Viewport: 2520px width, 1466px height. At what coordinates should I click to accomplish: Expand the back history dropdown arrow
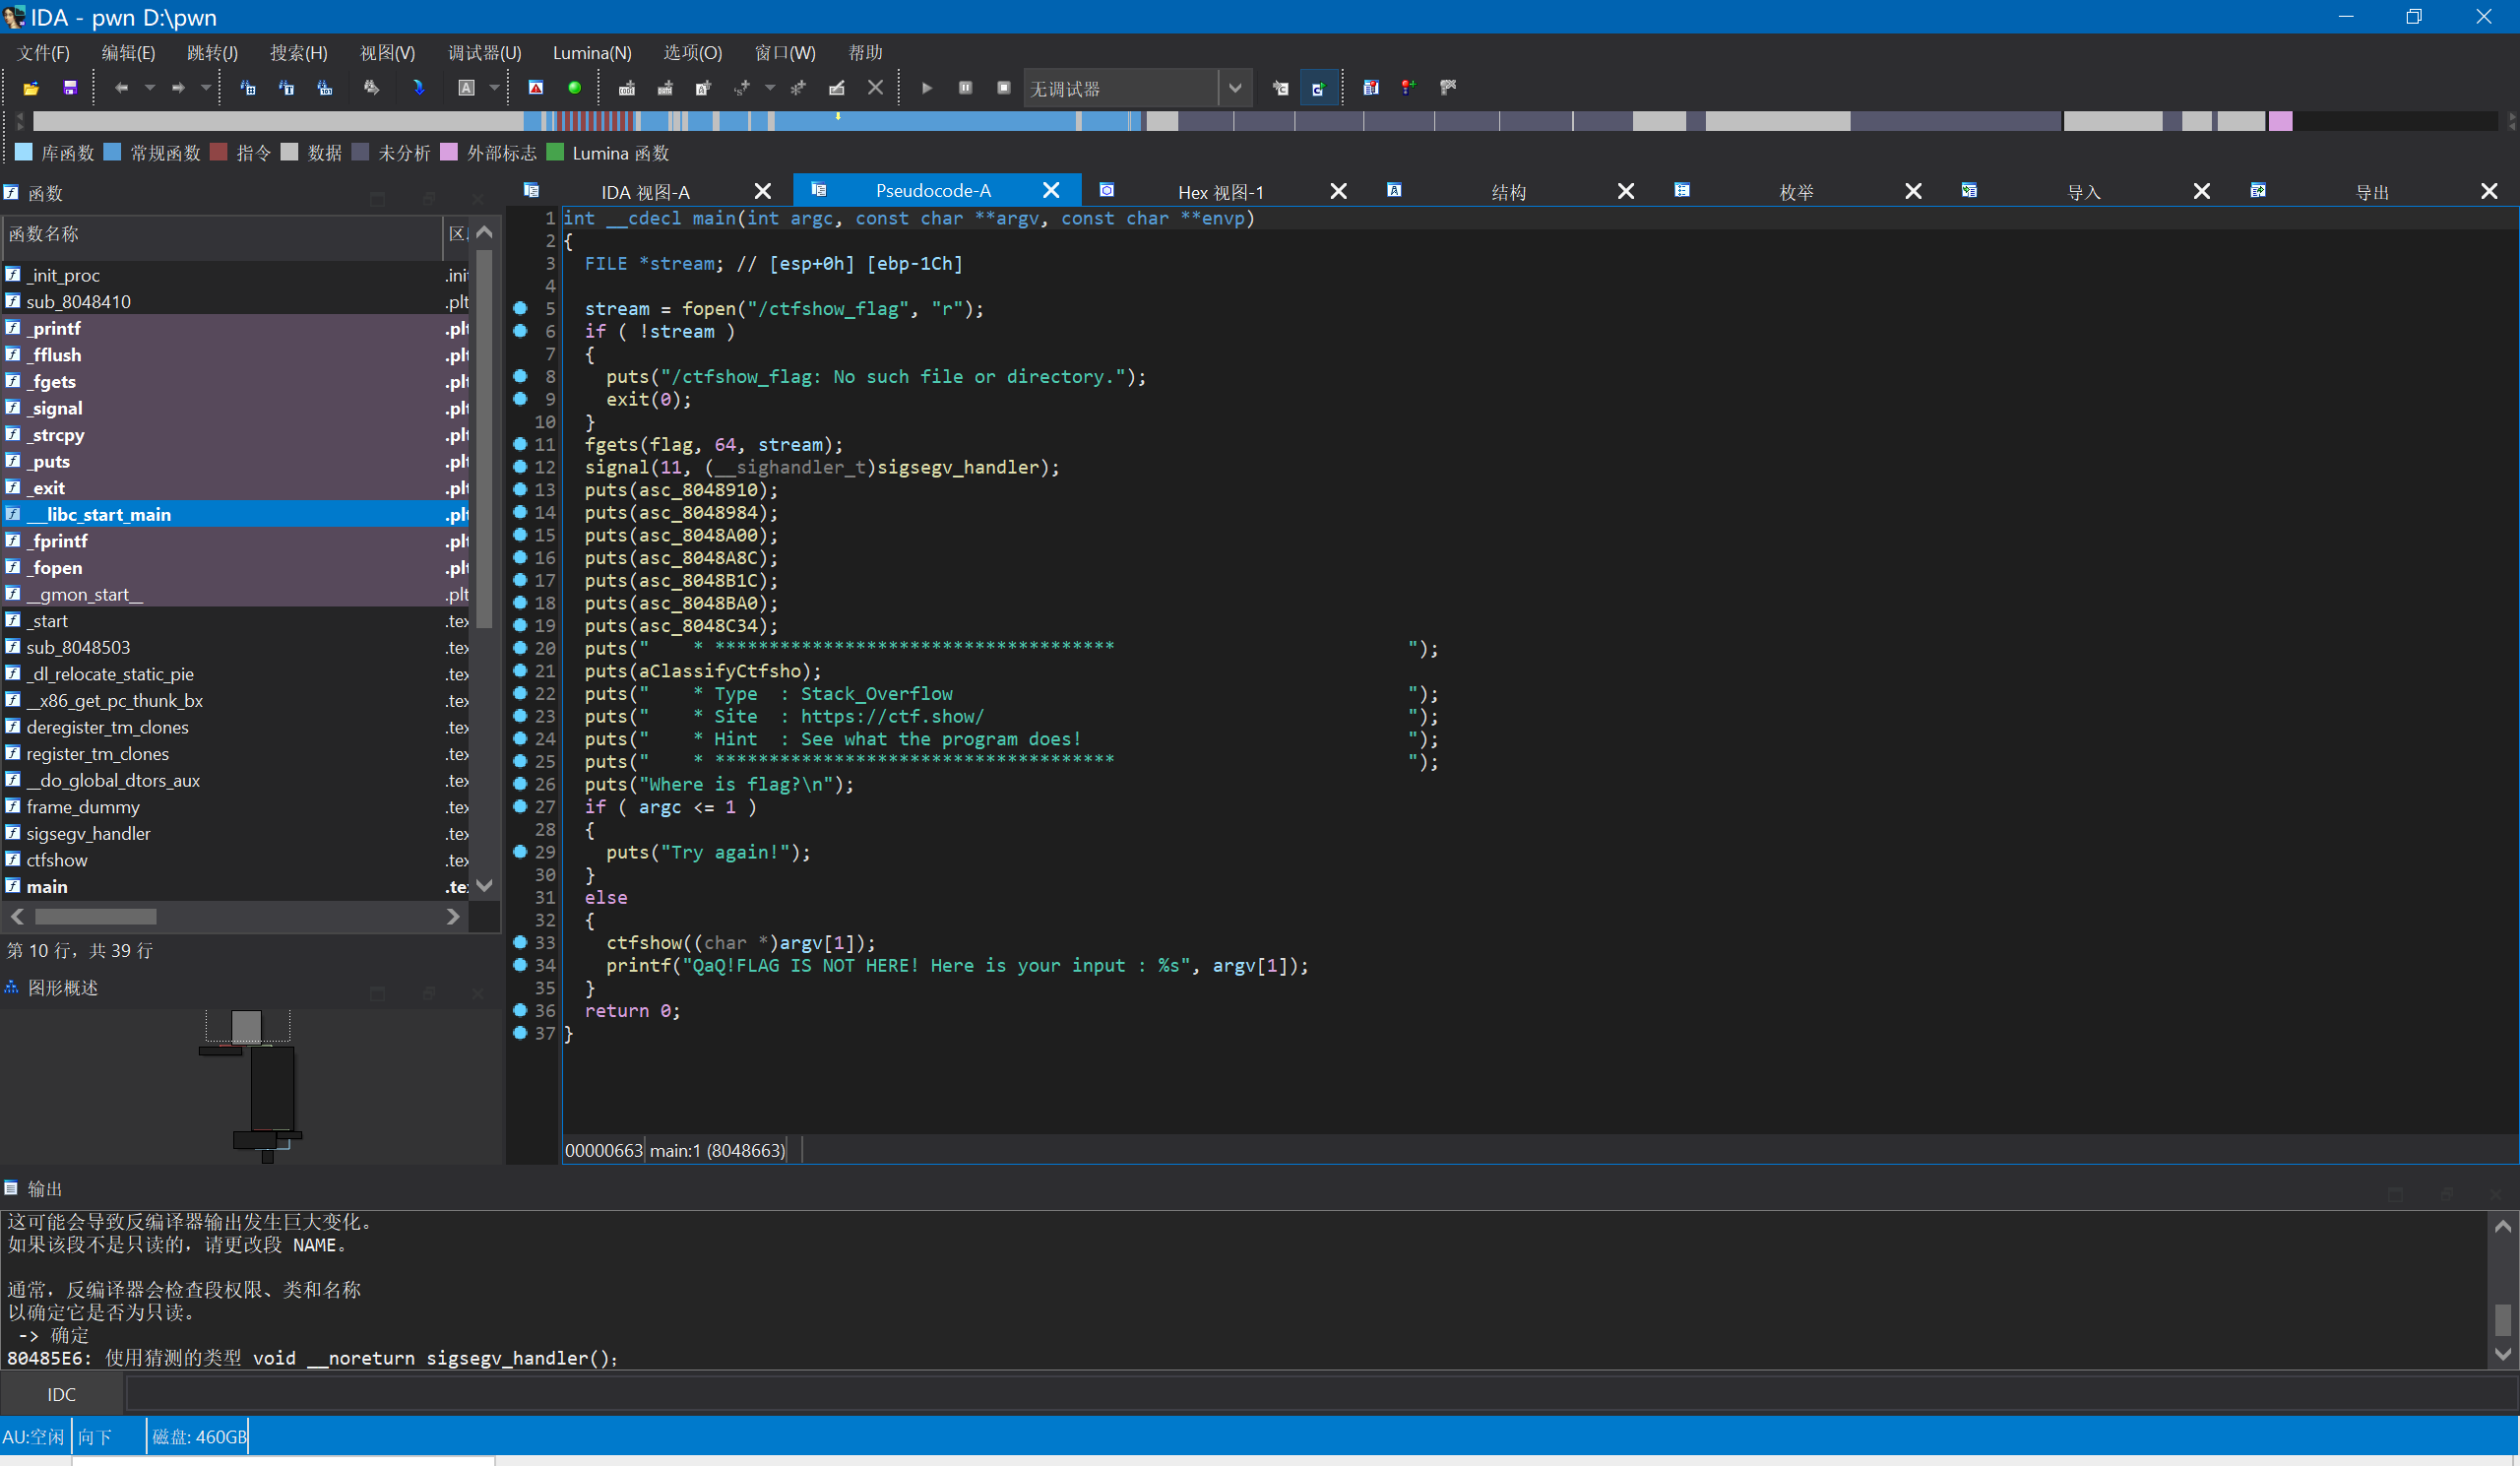(x=150, y=88)
